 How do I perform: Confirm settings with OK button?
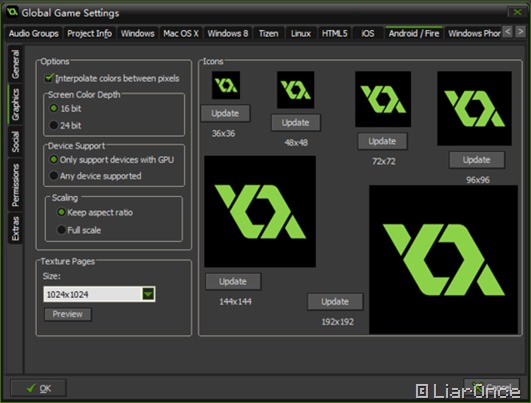38,388
